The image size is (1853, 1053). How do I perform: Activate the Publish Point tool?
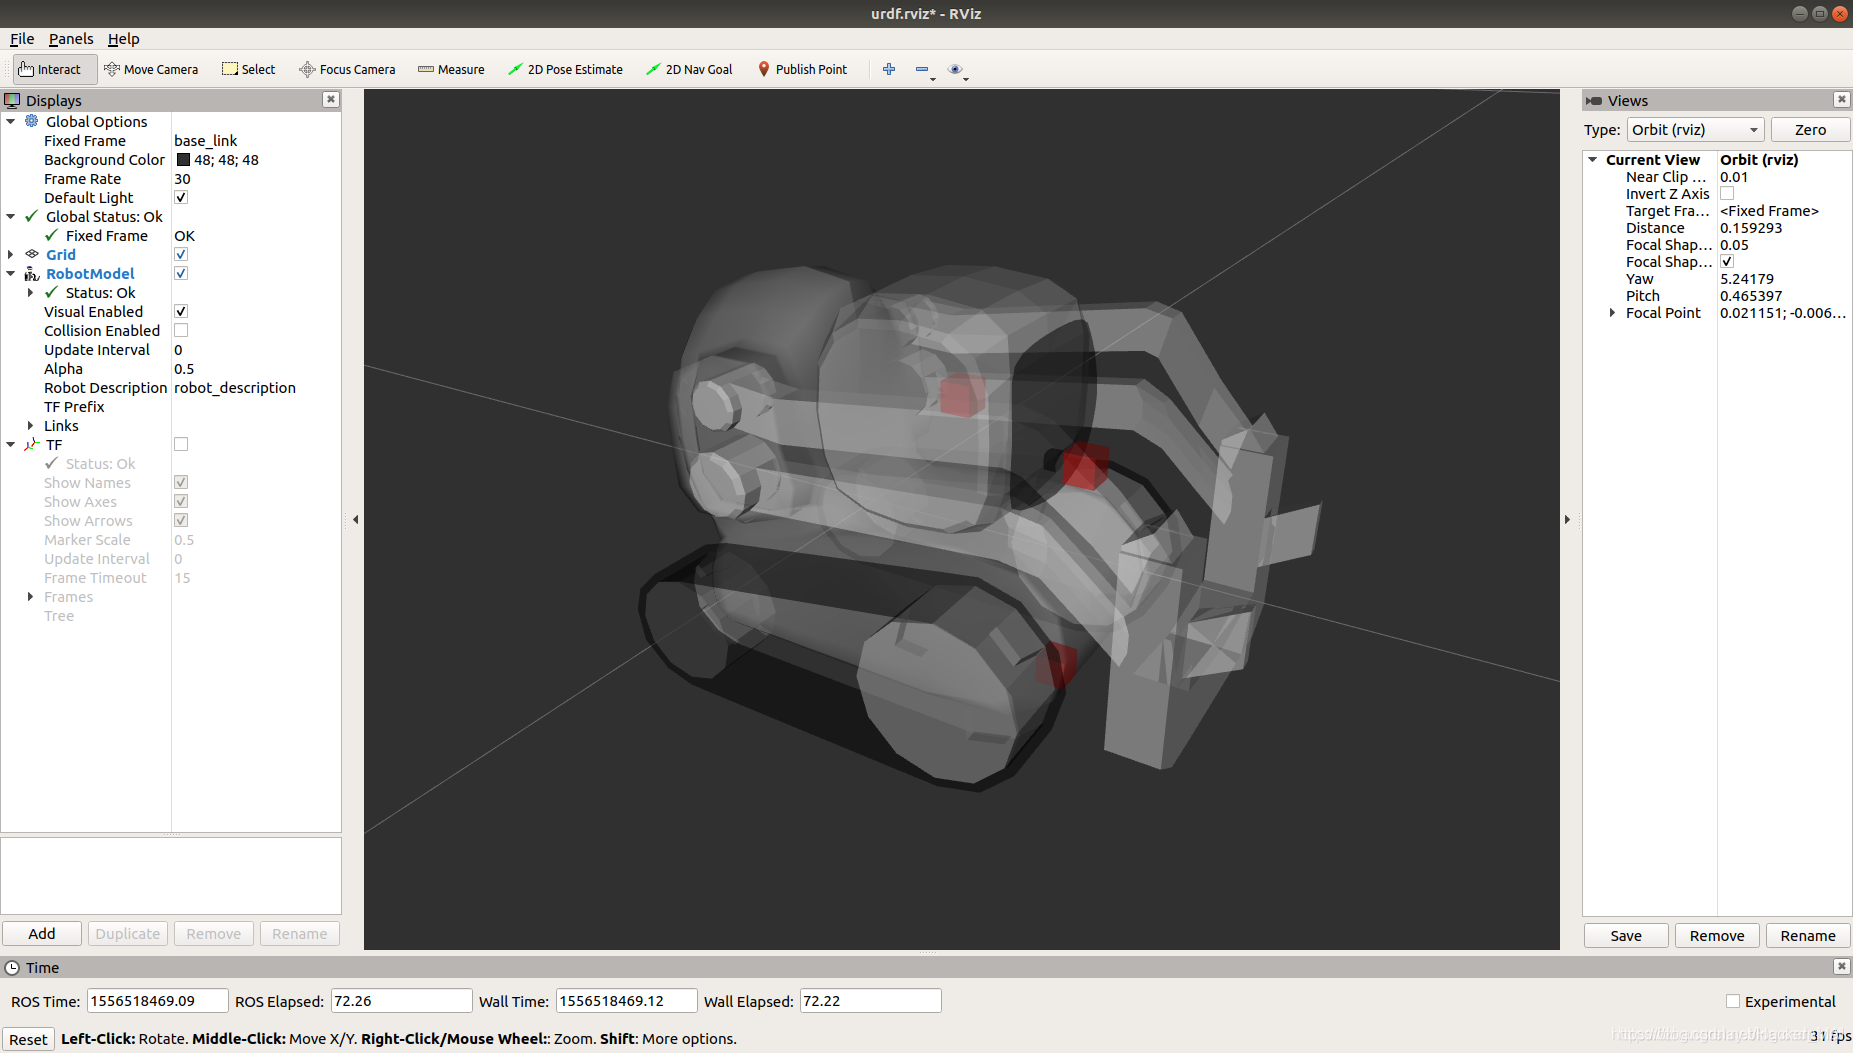(802, 69)
